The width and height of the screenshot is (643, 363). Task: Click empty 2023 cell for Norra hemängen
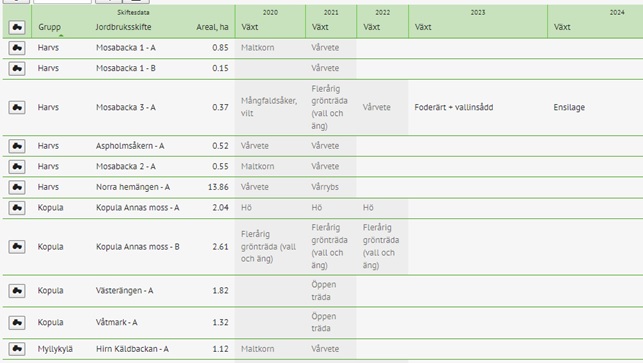(478, 187)
